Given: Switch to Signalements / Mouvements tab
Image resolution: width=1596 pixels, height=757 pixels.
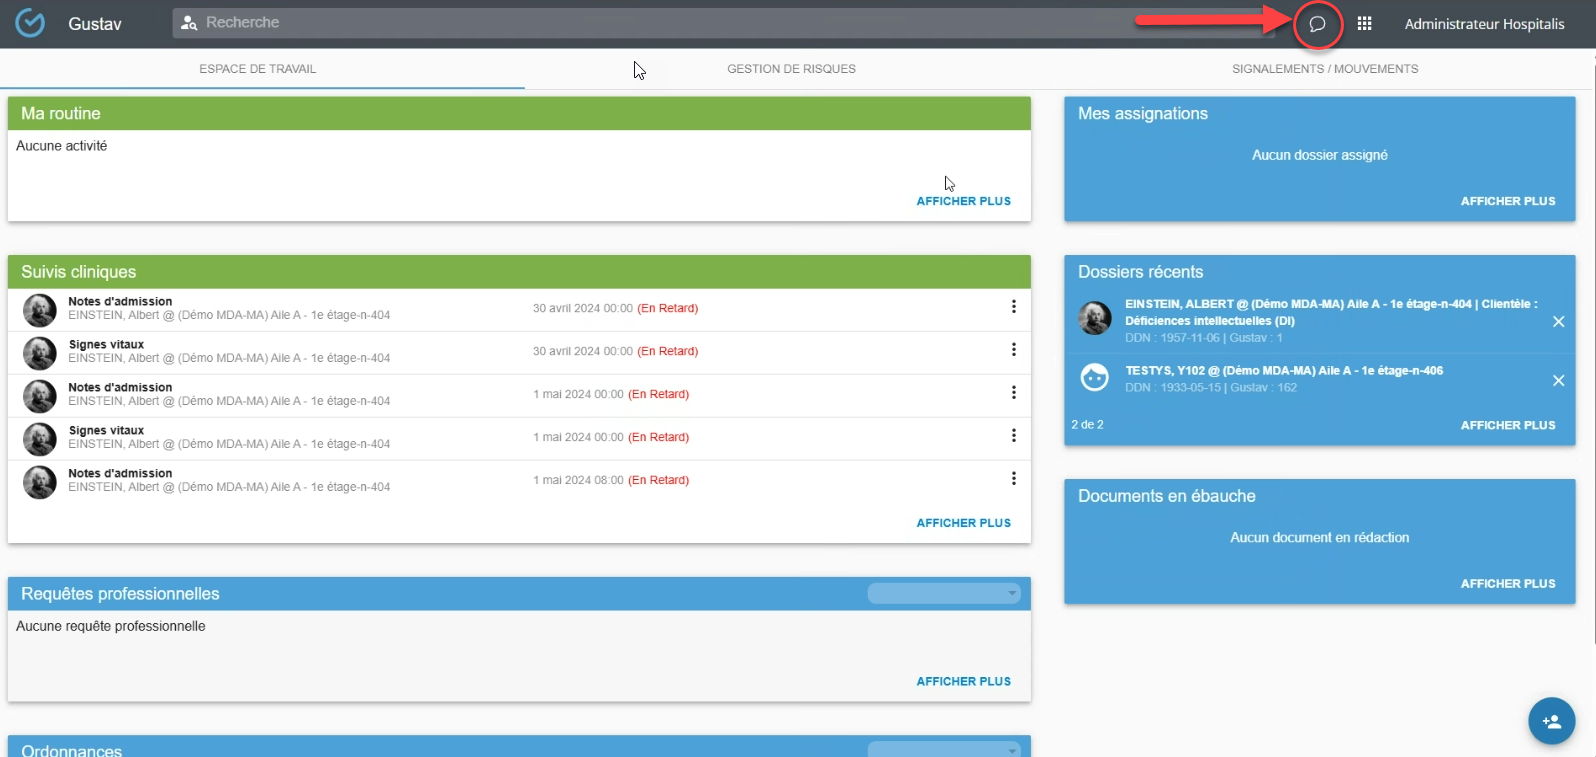Looking at the screenshot, I should click(1325, 69).
